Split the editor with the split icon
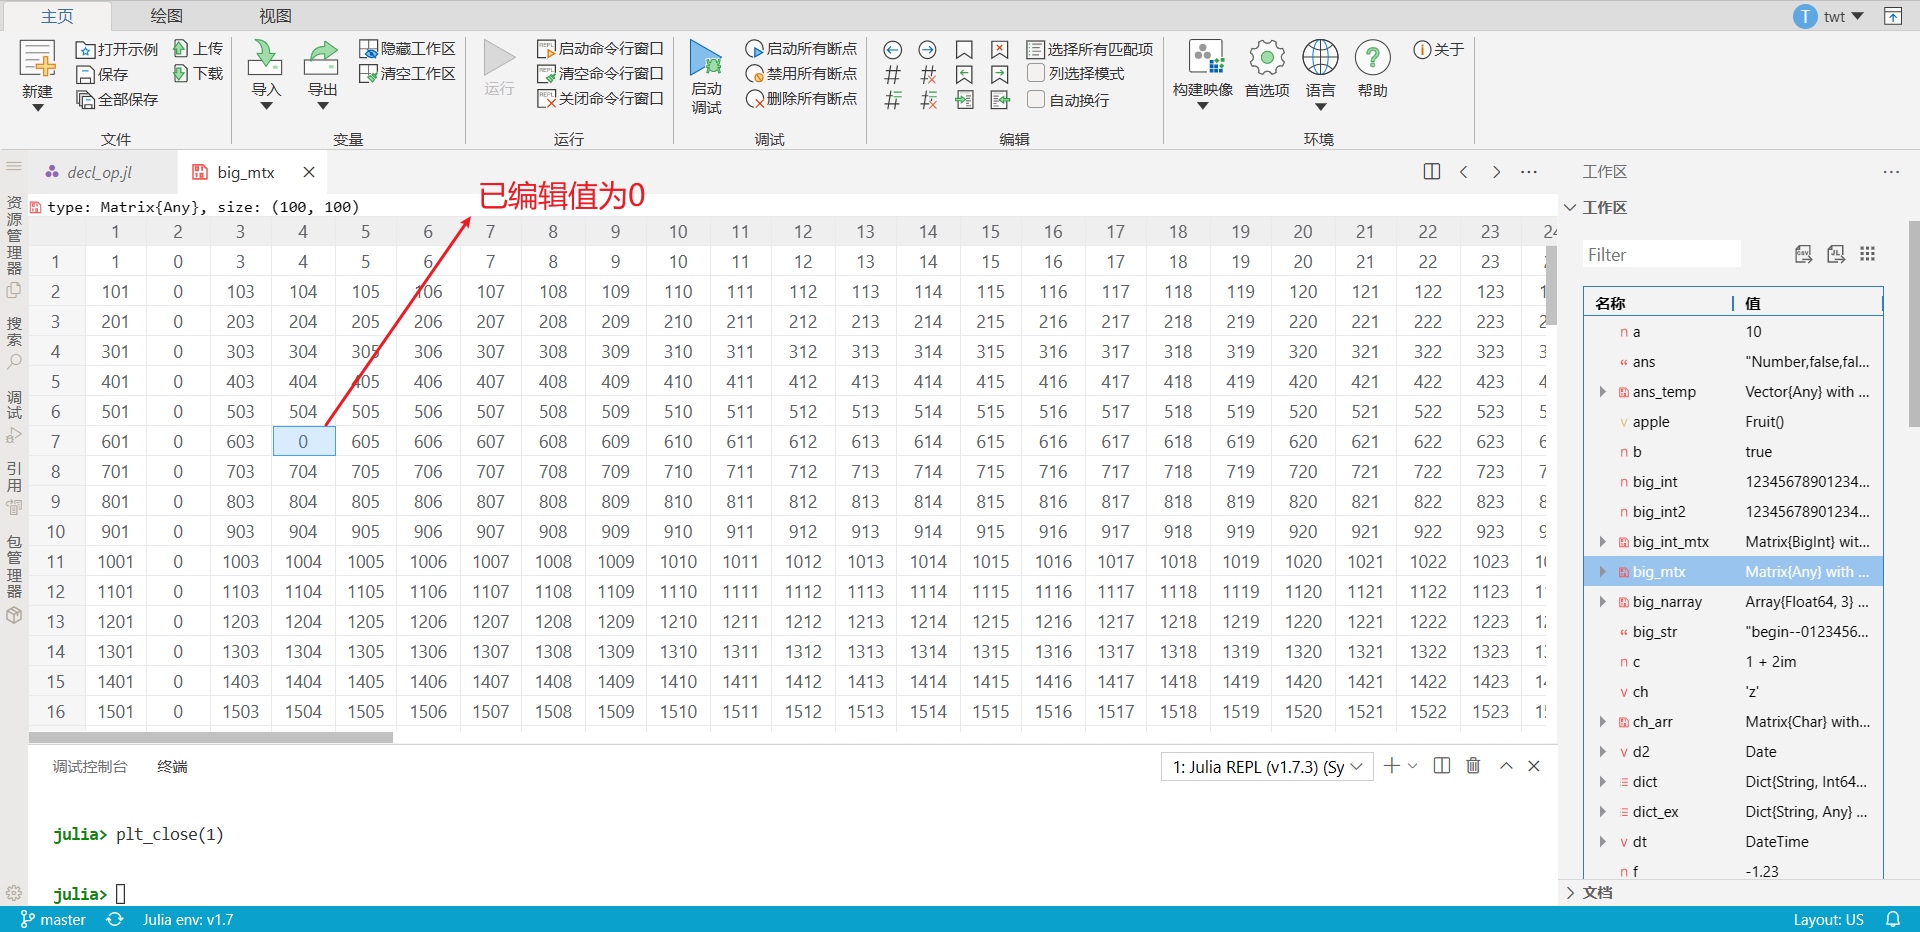Screen dimensions: 1920x932 click(1432, 172)
